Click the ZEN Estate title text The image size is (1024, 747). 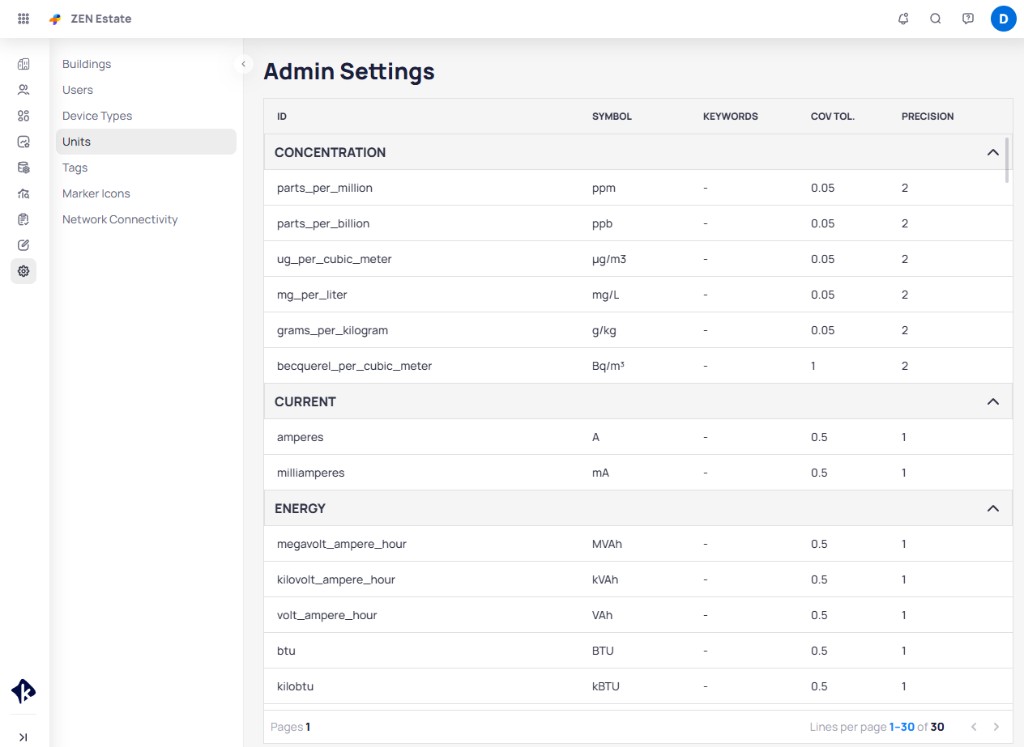101,19
